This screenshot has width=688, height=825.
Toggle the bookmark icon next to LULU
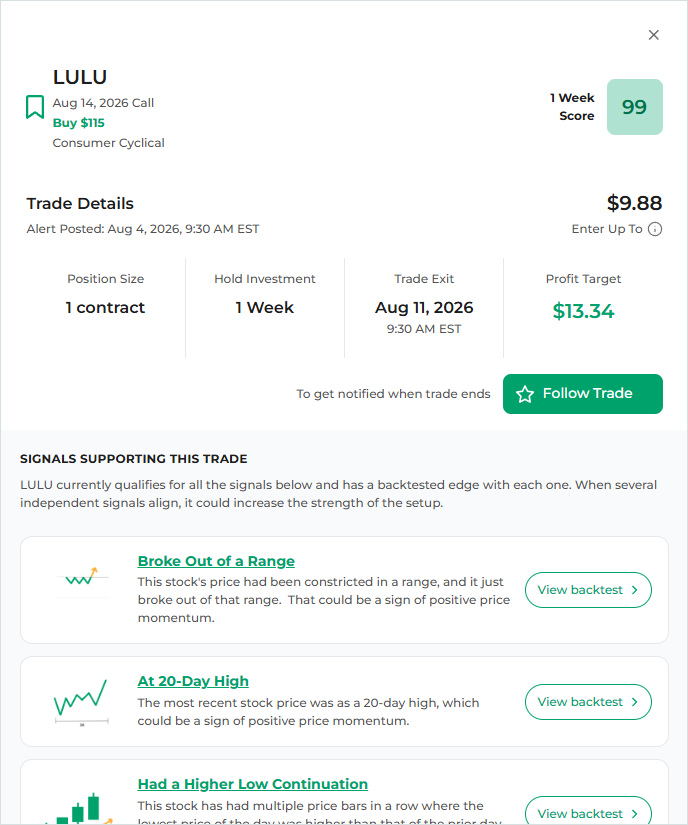click(x=35, y=107)
